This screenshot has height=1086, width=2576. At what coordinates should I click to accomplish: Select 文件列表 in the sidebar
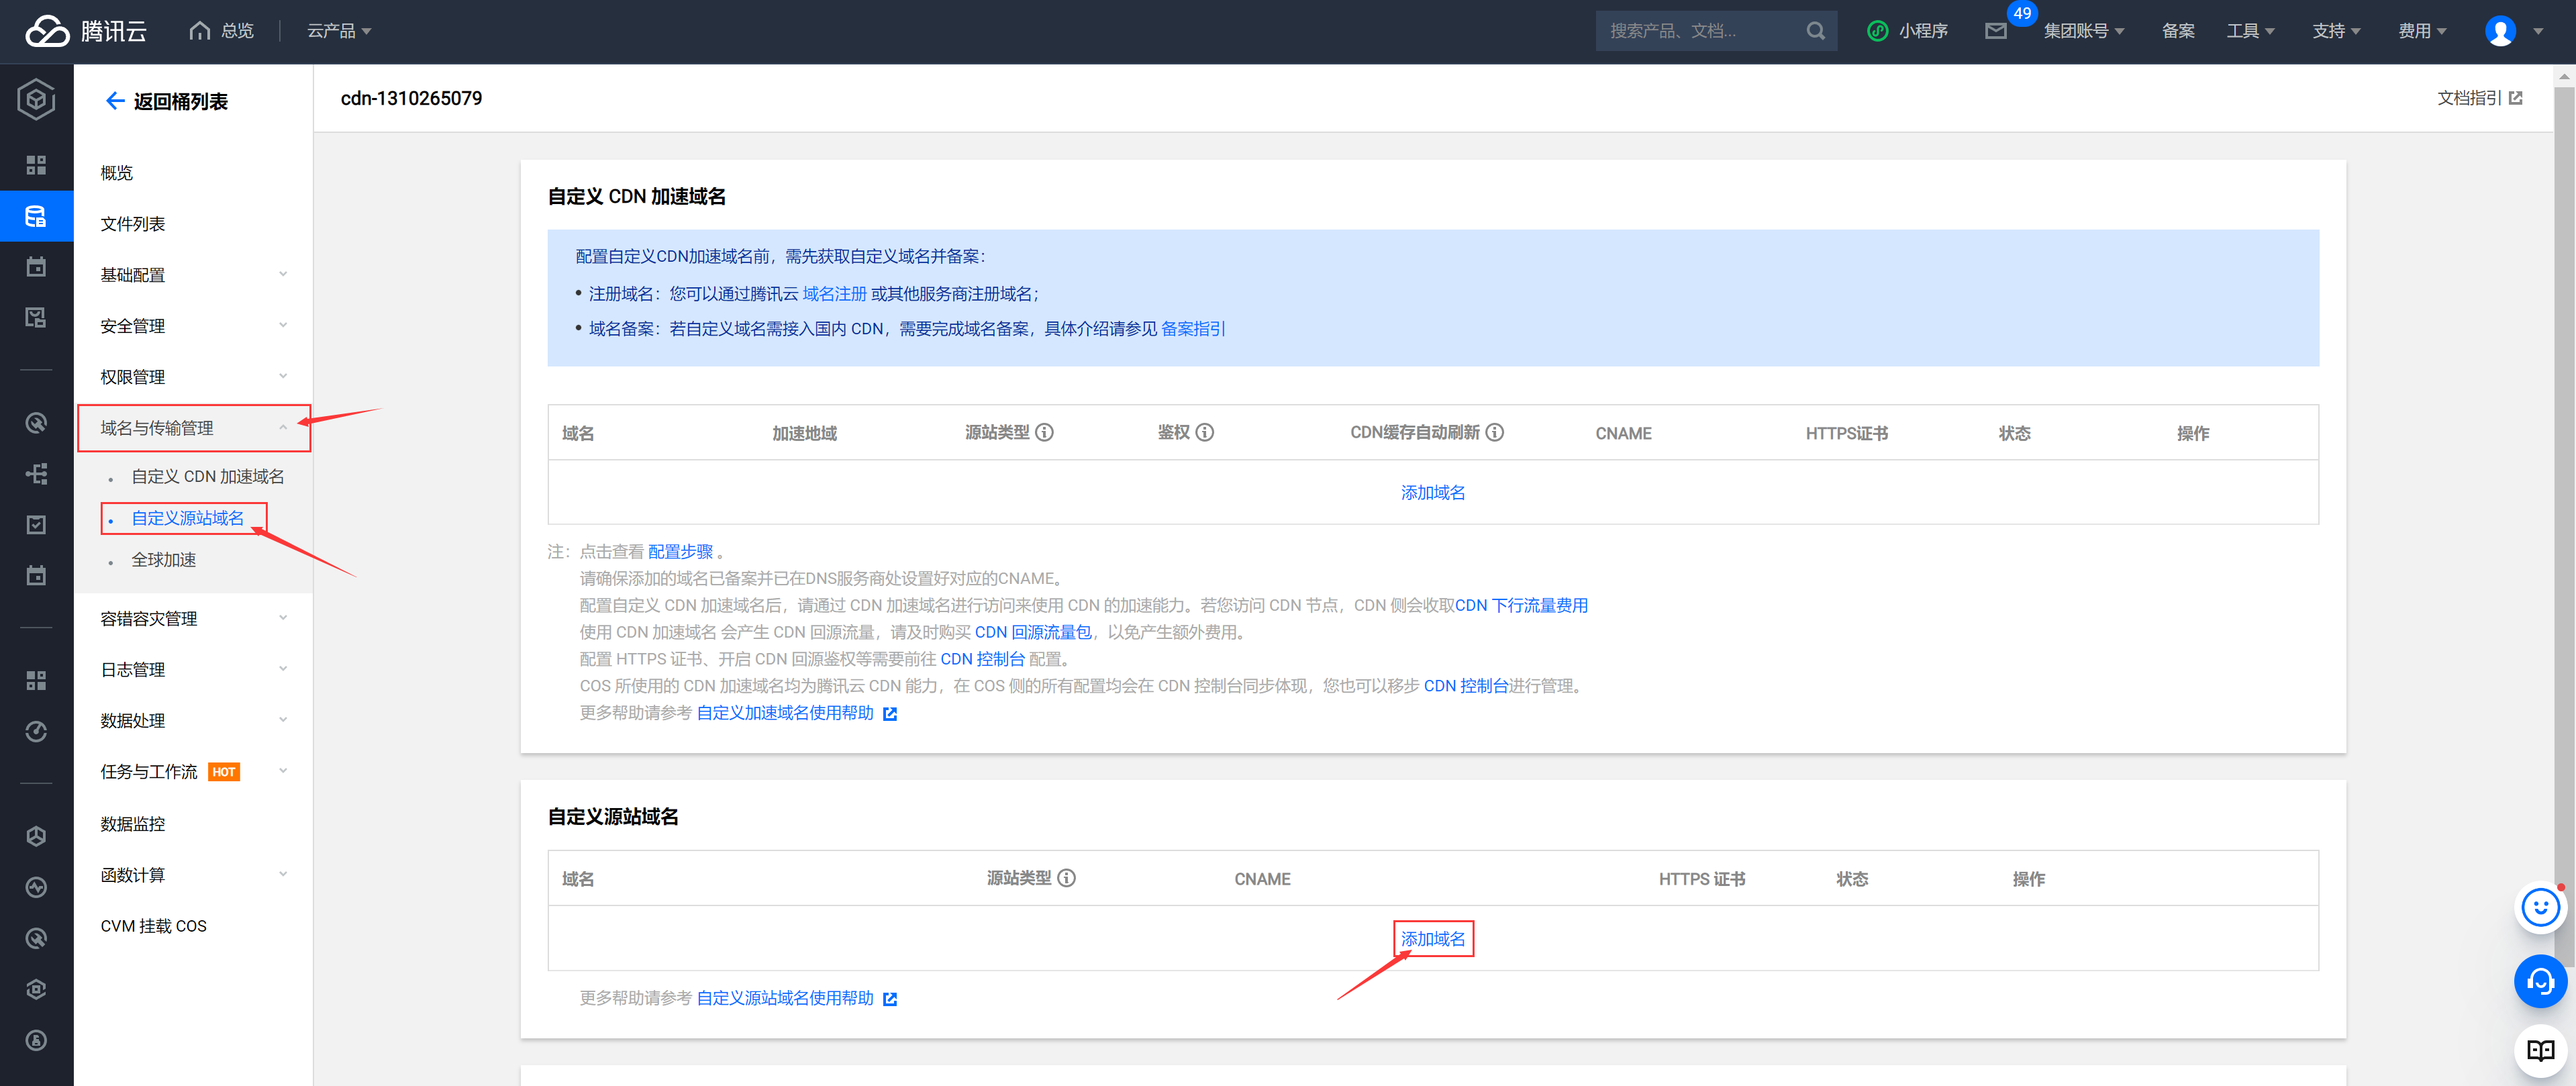[133, 224]
